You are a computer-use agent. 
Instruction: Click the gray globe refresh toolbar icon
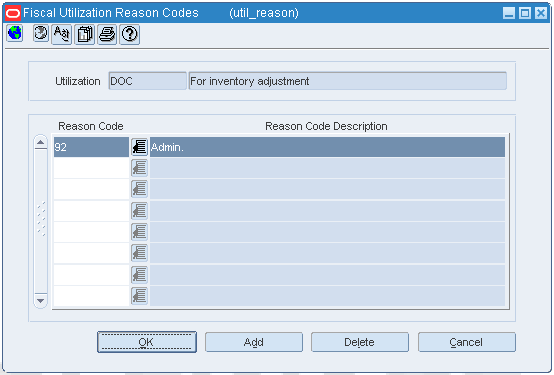[x=41, y=34]
